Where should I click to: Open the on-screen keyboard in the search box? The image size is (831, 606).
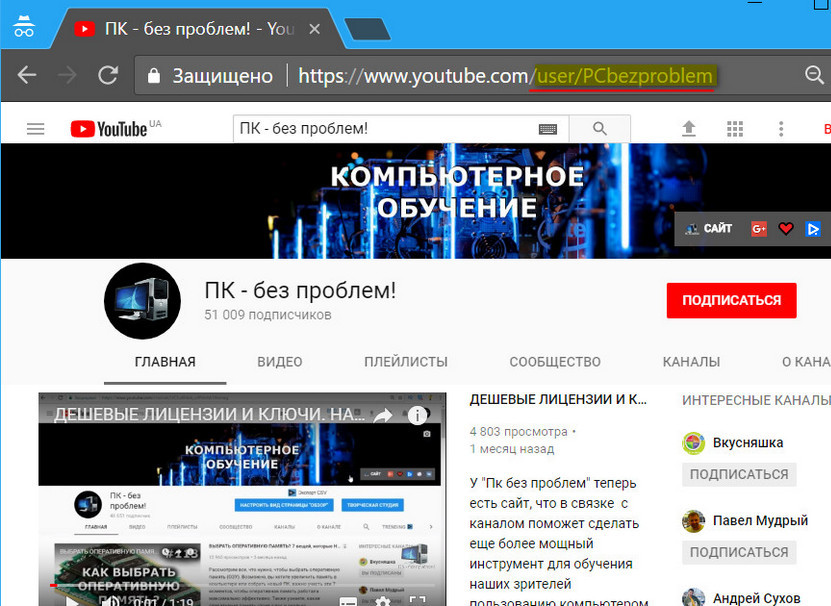coord(547,129)
